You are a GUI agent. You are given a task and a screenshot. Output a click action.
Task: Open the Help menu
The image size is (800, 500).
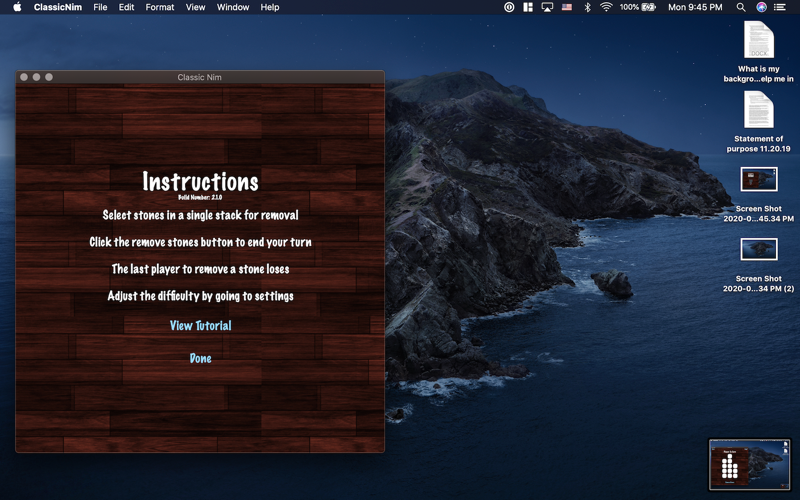(270, 7)
